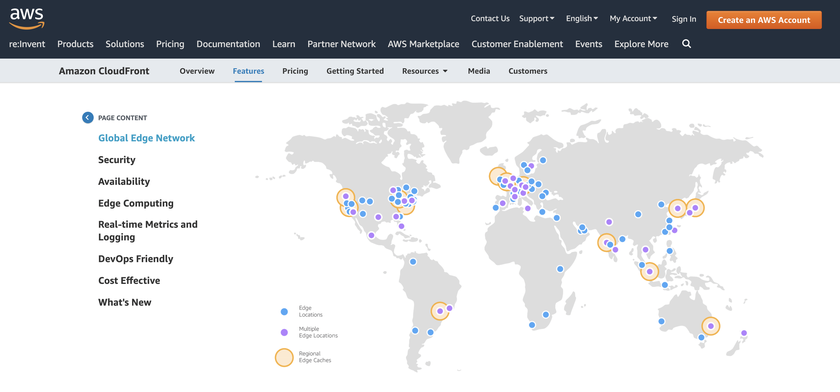Jump to DevOps Friendly section
The image size is (840, 392).
[136, 259]
